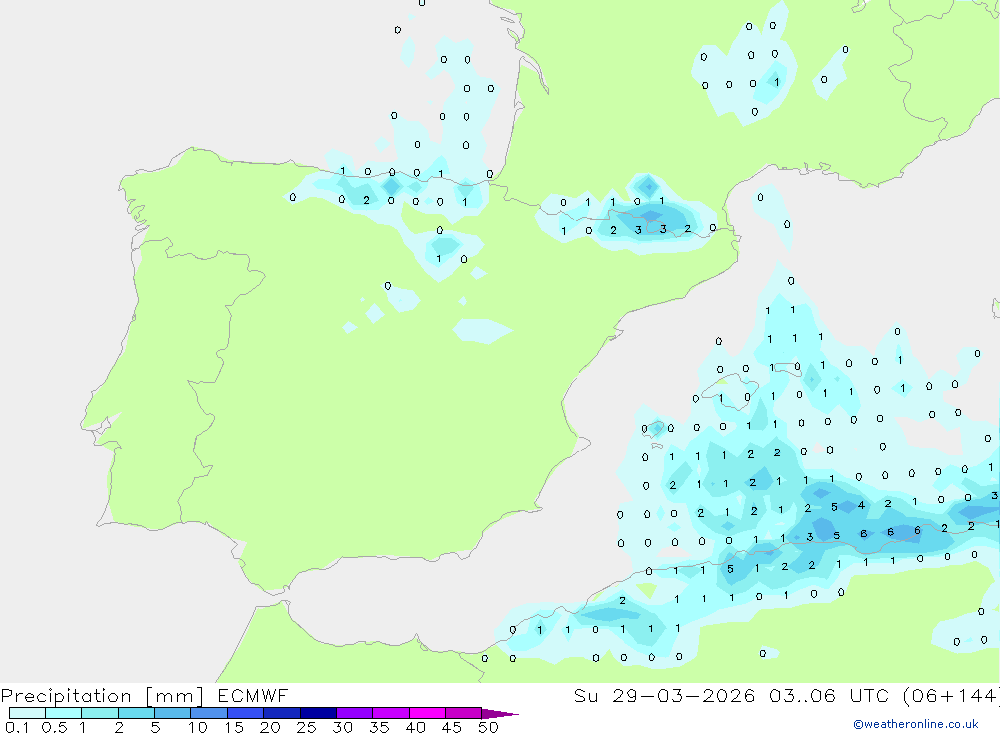Screen dimensions: 1000x733
Task: Click the legend label '40'
Action: (415, 727)
